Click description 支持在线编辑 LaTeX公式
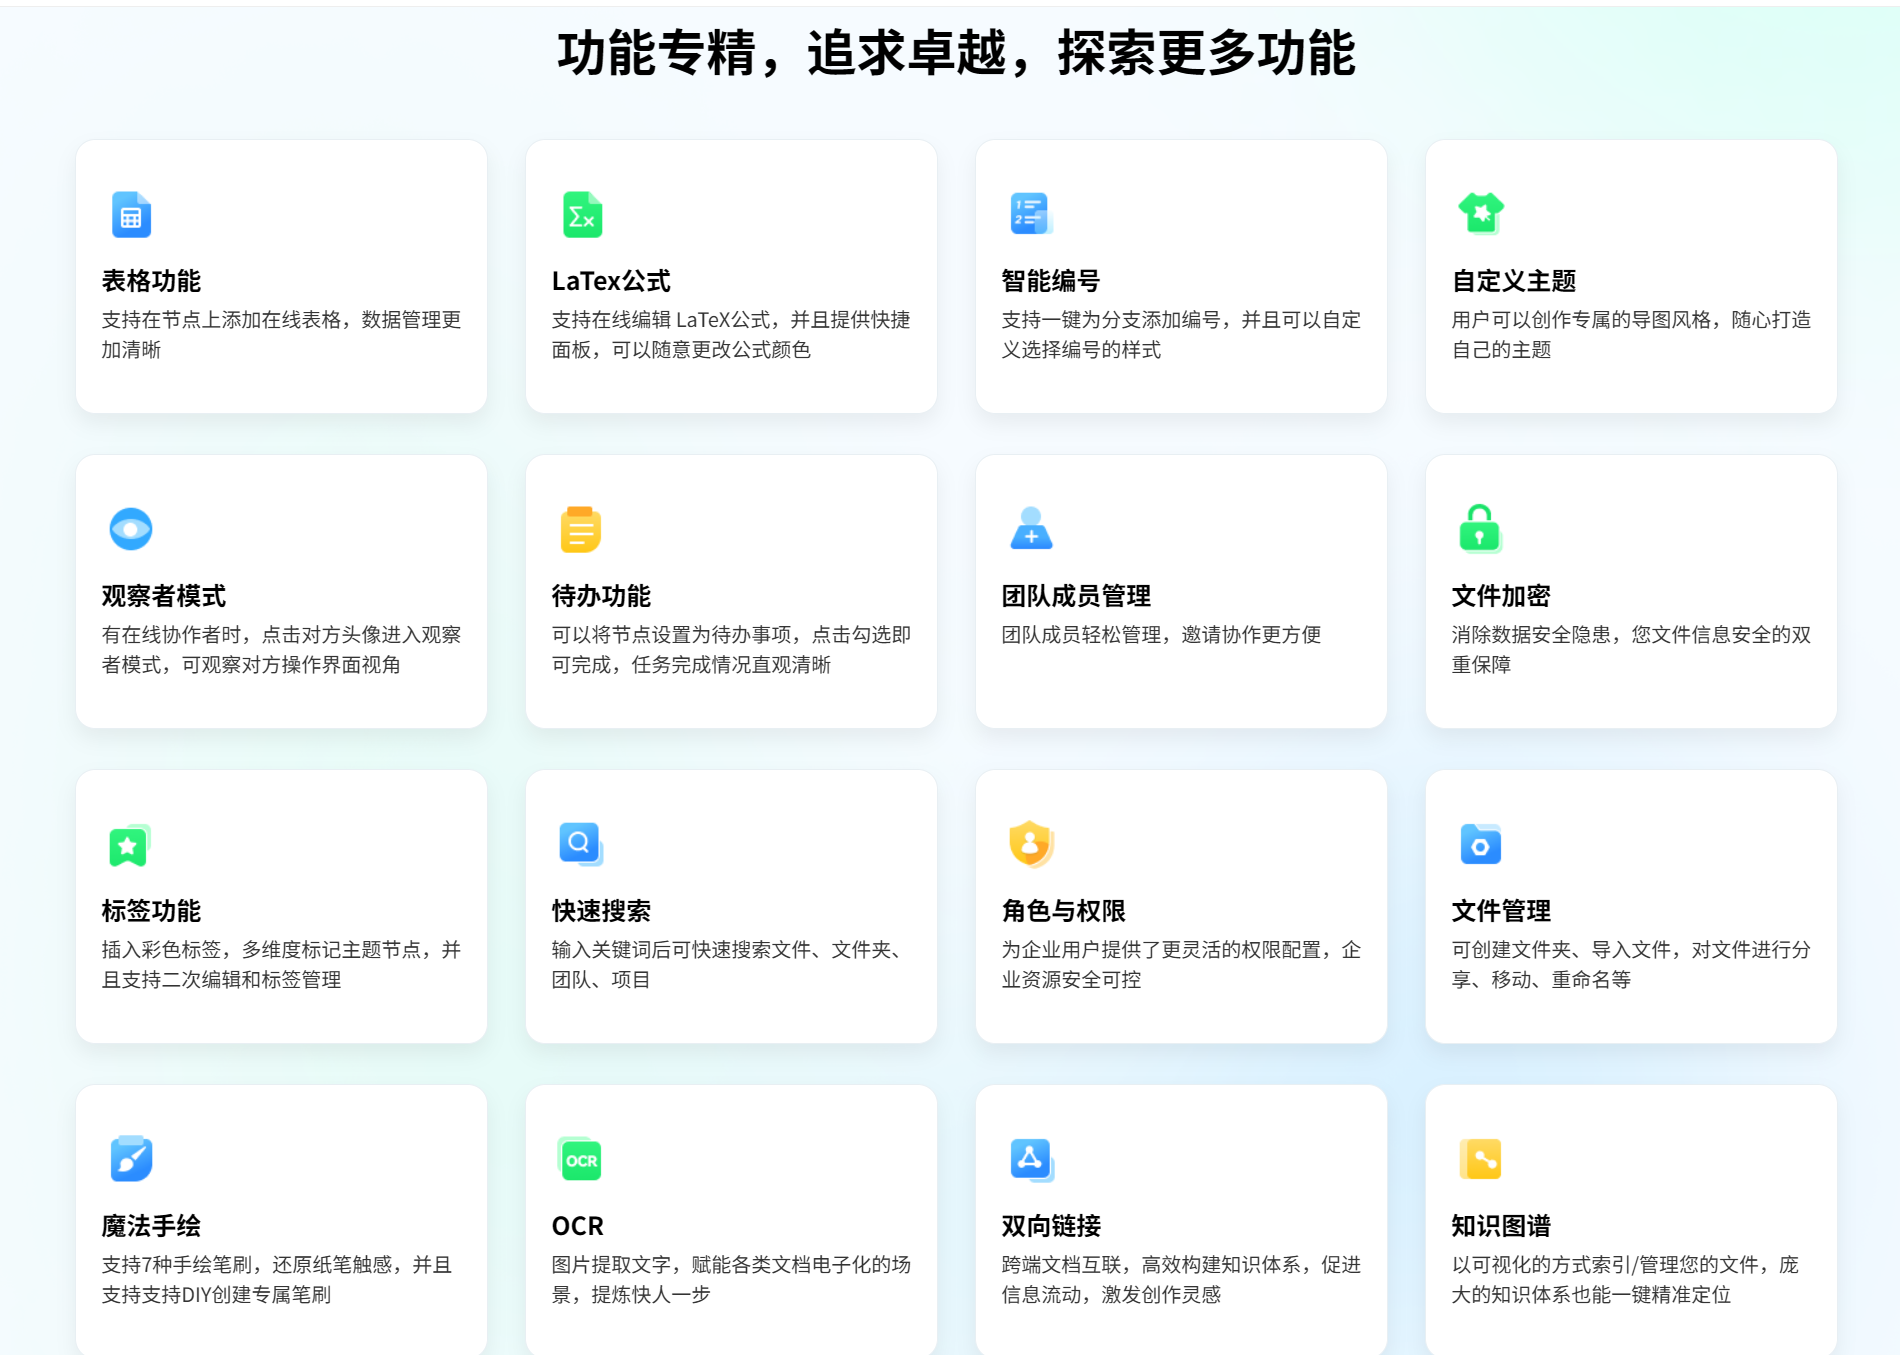Image resolution: width=1900 pixels, height=1355 pixels. pos(661,320)
